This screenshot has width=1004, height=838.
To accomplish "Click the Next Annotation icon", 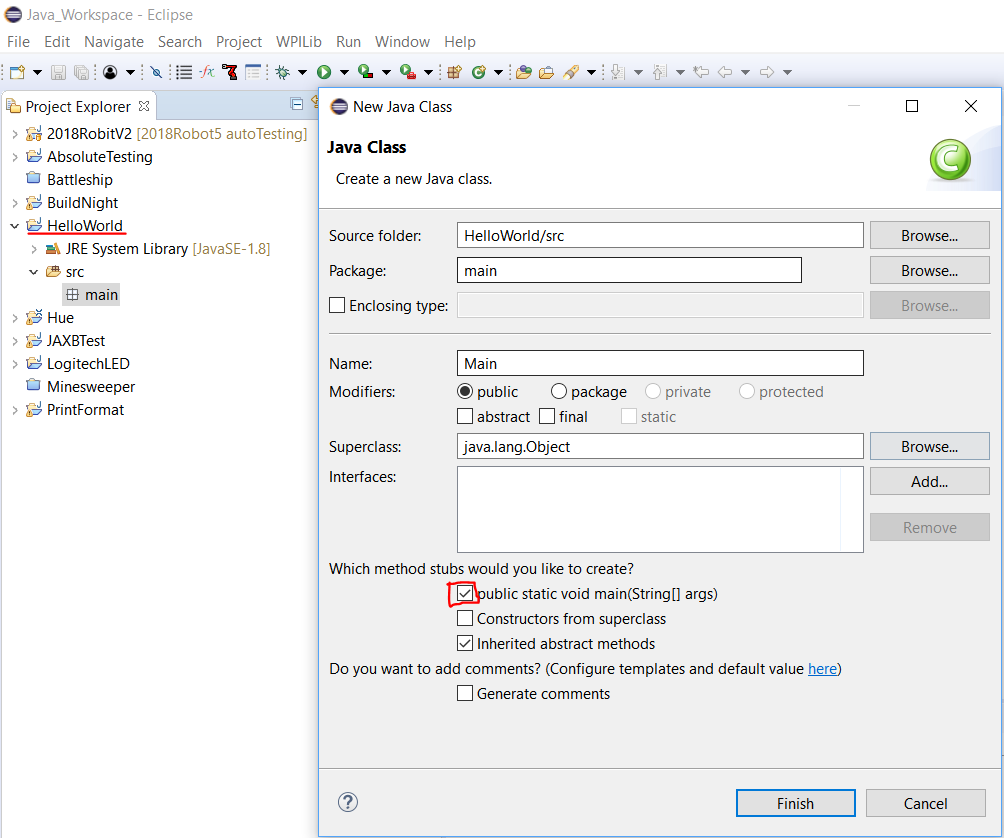I will tap(617, 72).
